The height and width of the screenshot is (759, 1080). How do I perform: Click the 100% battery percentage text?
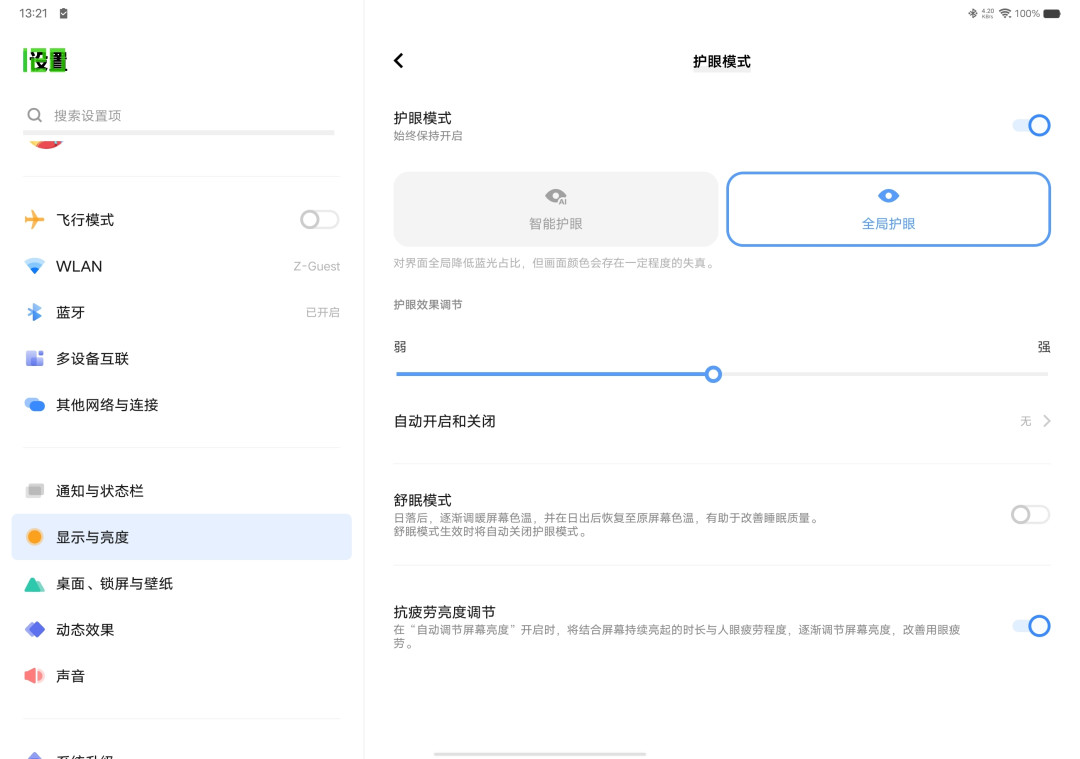coord(1027,13)
